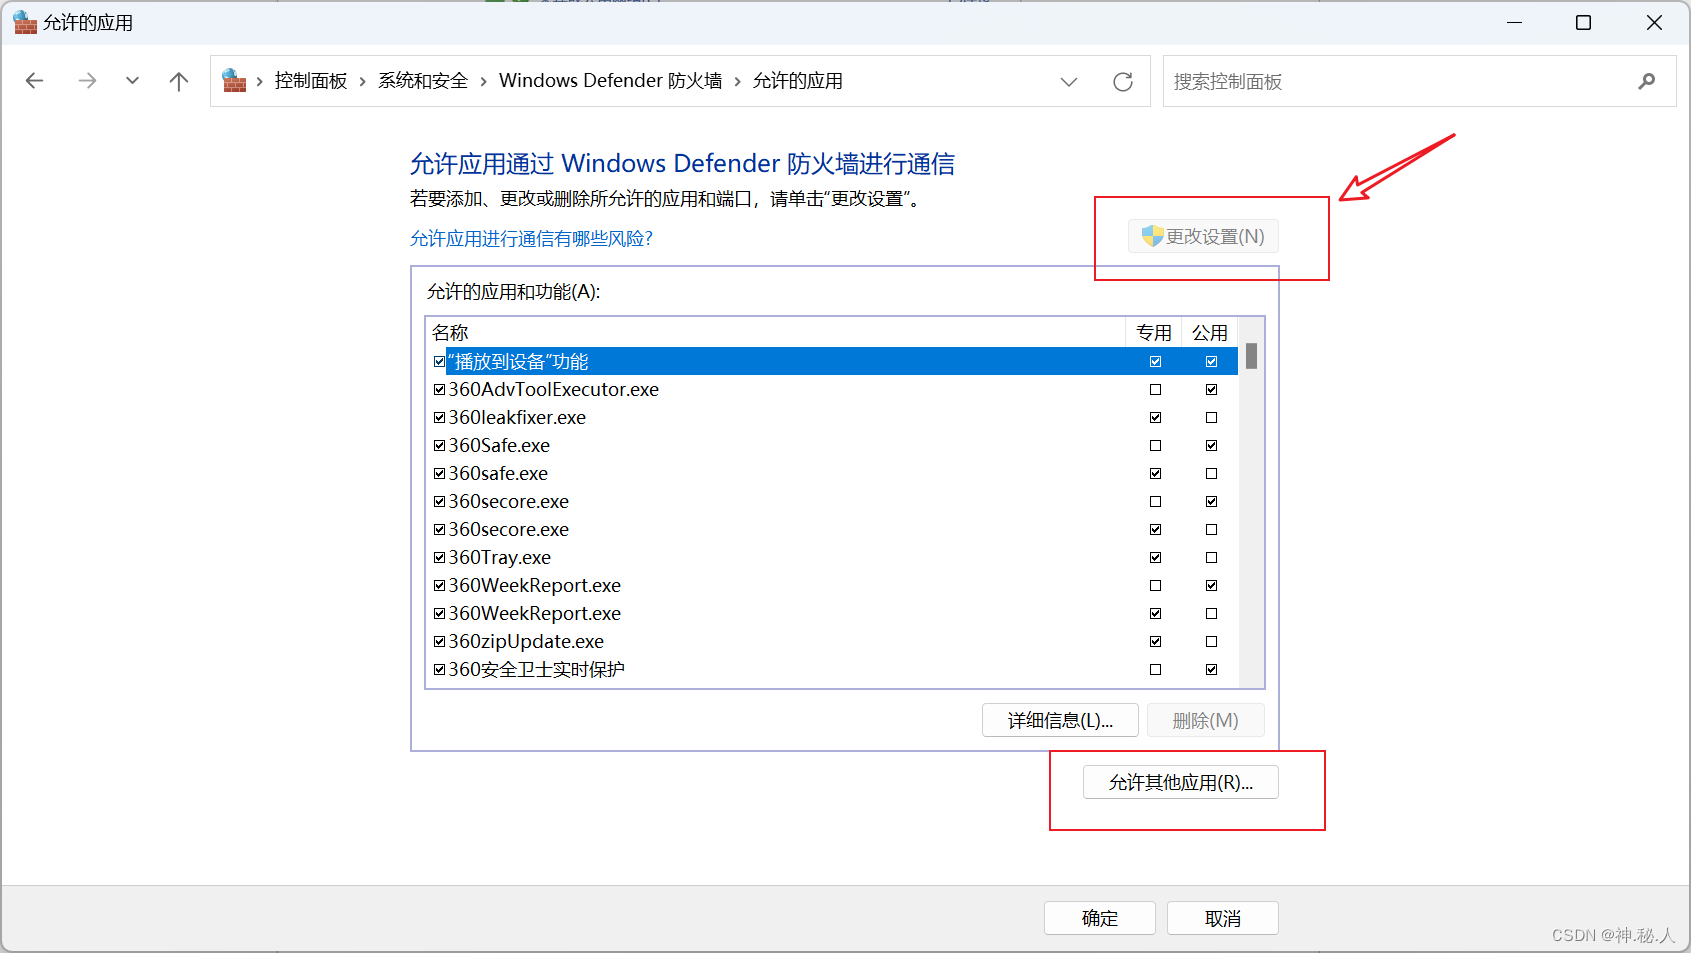The width and height of the screenshot is (1691, 953).
Task: Toggle 专用 checkbox for "播放到设备"功能
Action: (1155, 361)
